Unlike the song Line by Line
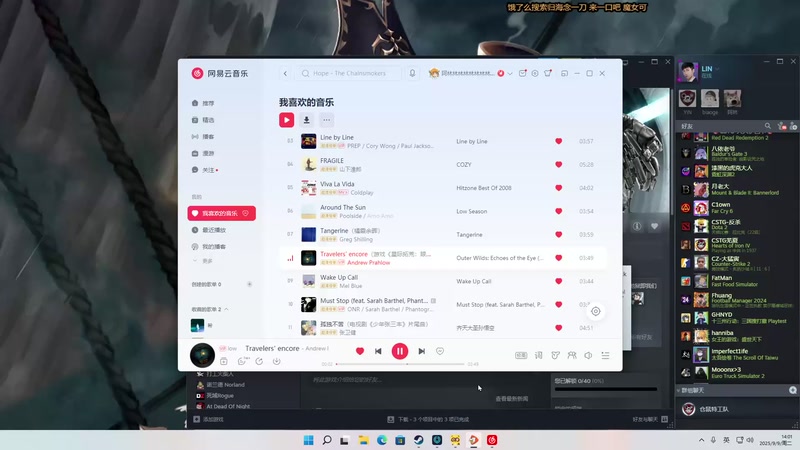The width and height of the screenshot is (800, 450). [559, 141]
